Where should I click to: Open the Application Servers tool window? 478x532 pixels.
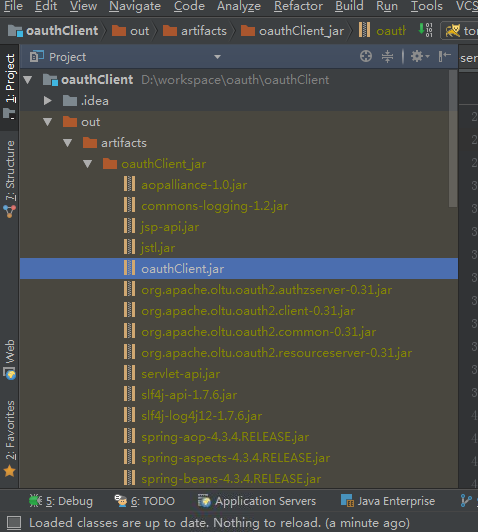tap(257, 501)
